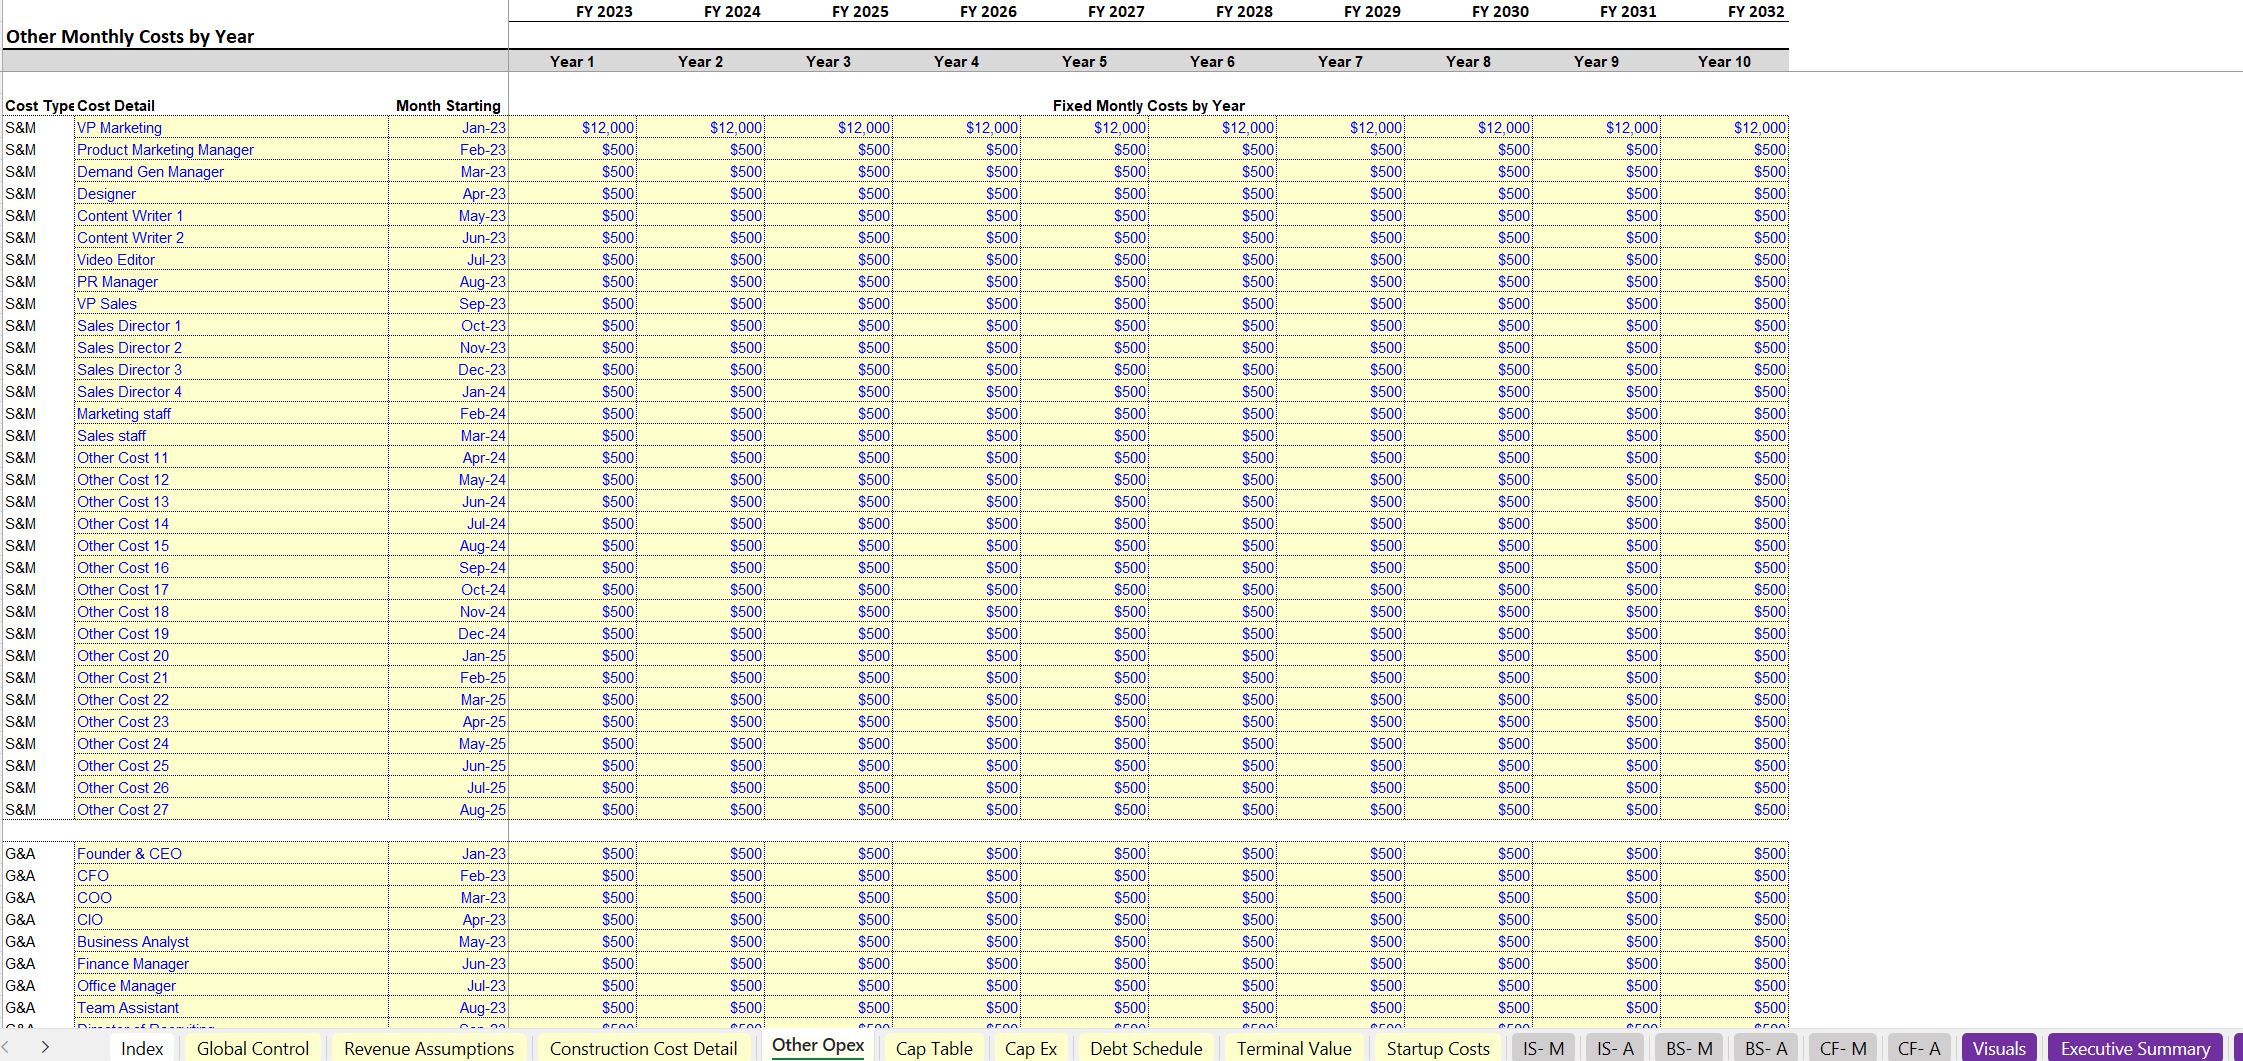
Task: Open the IS- M sheet tab
Action: 1543,1048
